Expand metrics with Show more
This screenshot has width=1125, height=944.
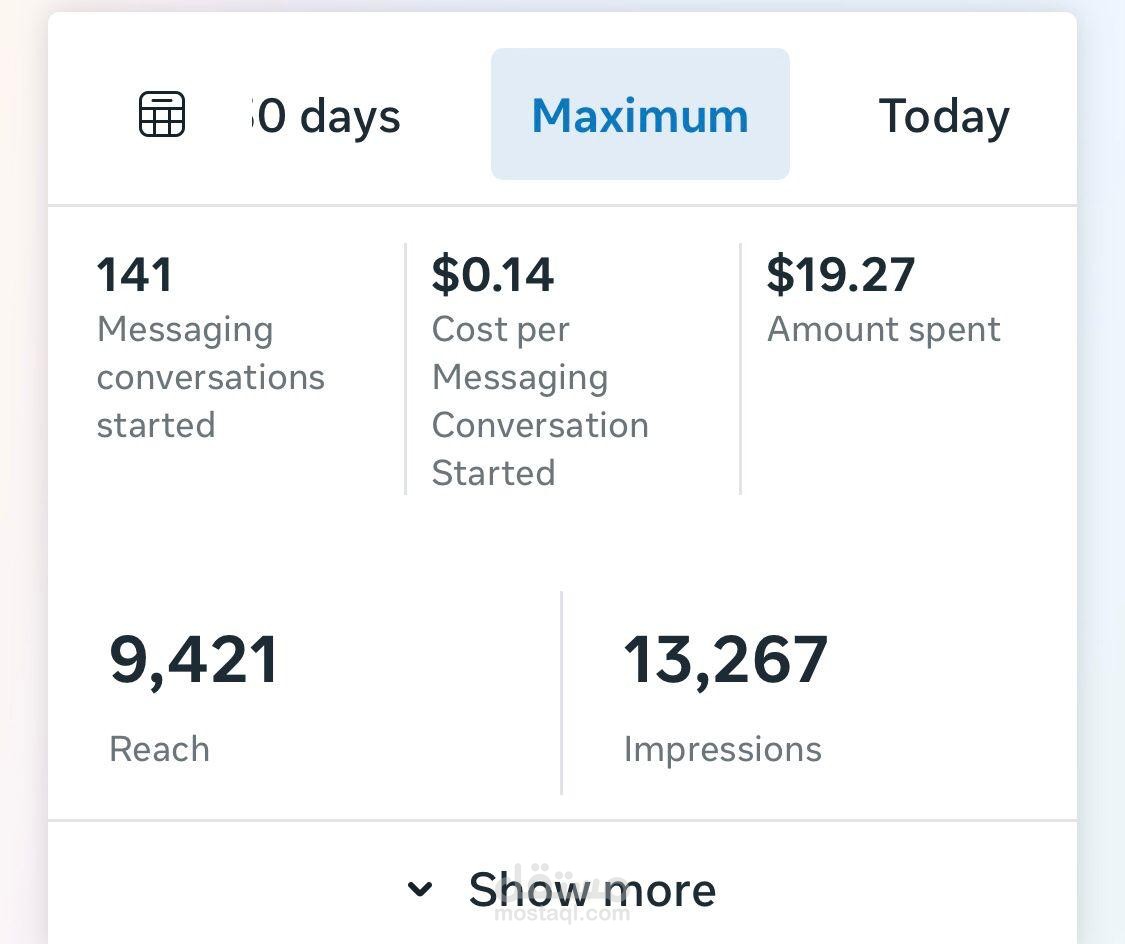562,889
